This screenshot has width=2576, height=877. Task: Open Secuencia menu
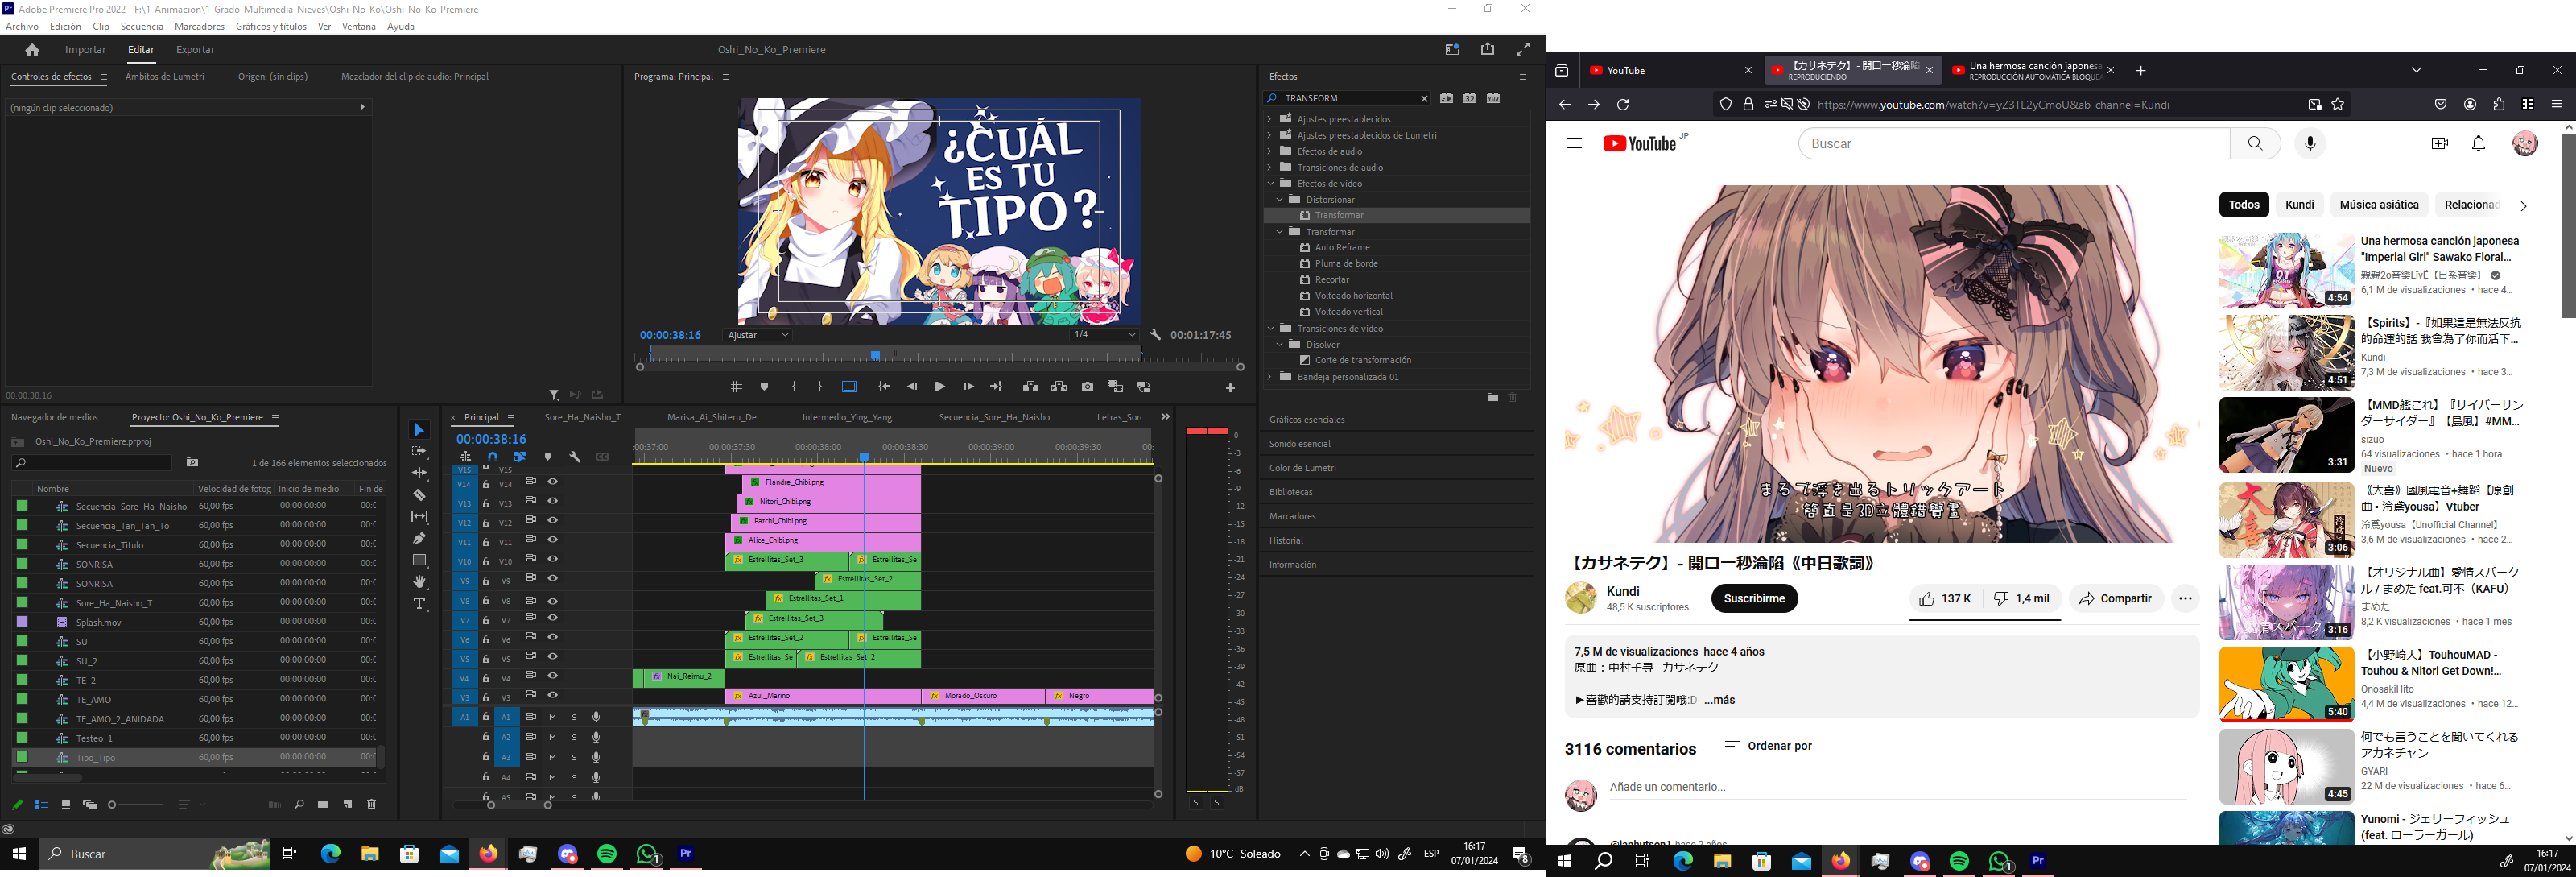141,27
